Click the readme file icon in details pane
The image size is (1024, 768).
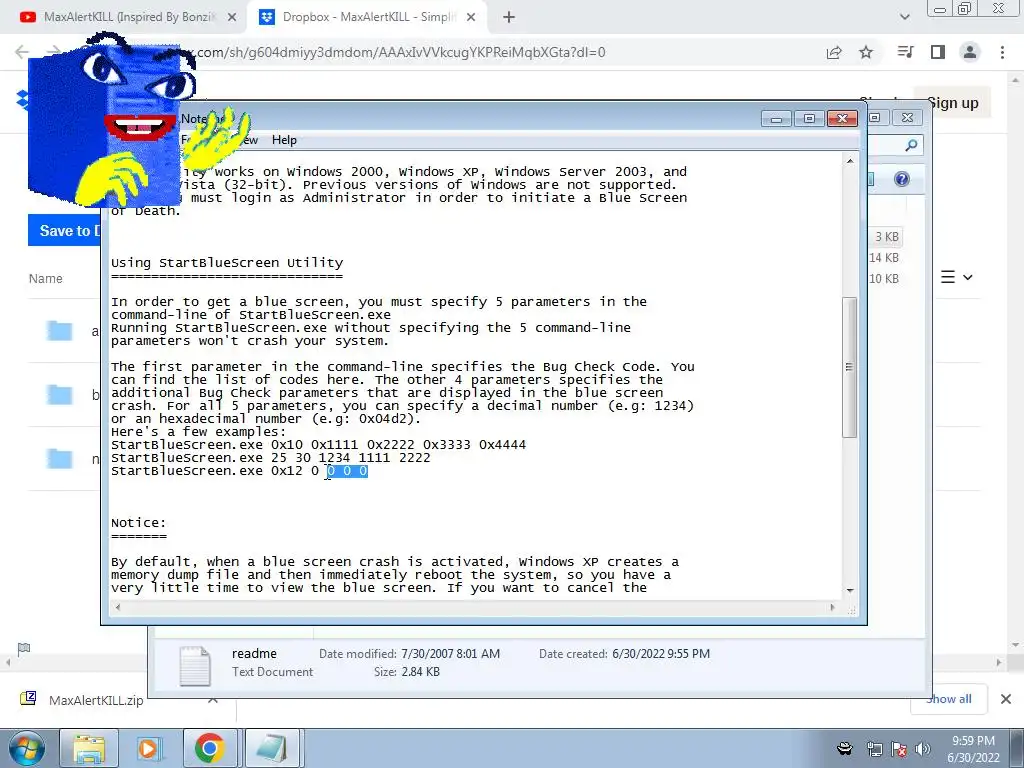(x=195, y=665)
